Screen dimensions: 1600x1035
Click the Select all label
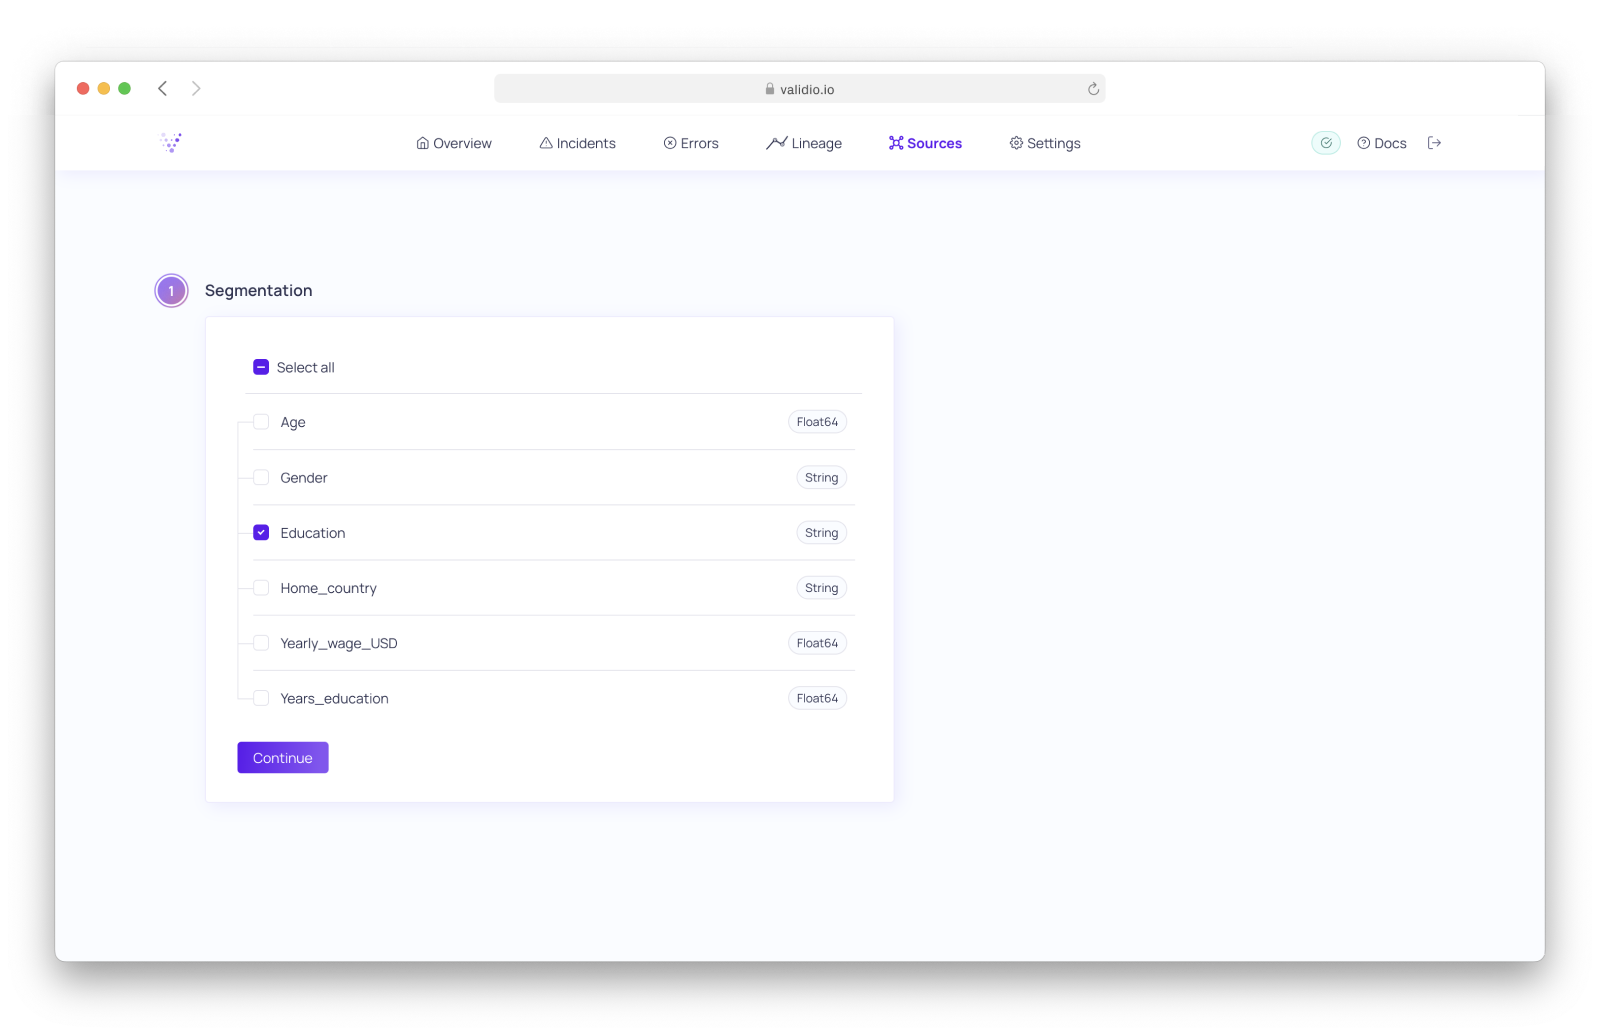306,367
